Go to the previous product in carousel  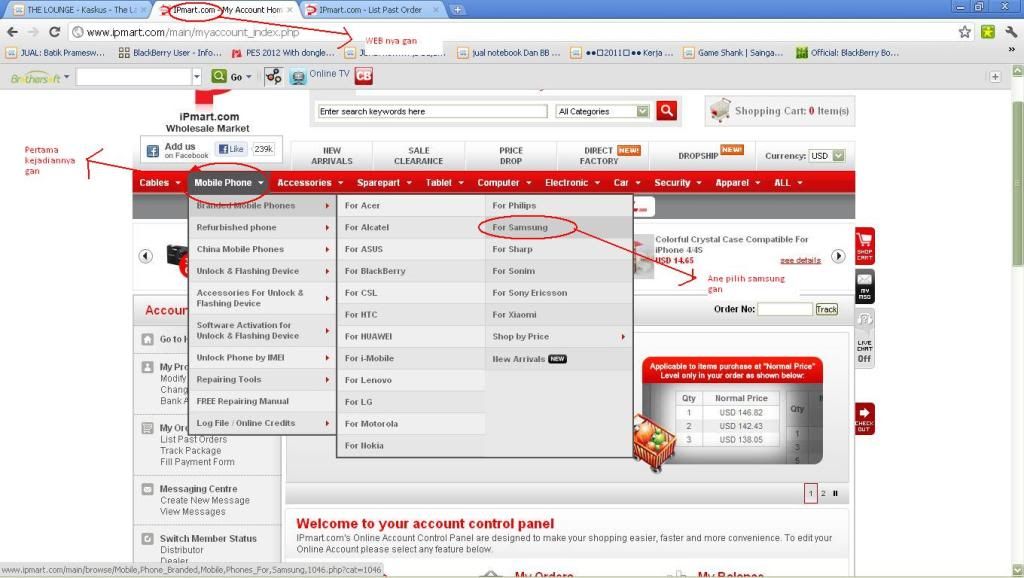[x=146, y=256]
